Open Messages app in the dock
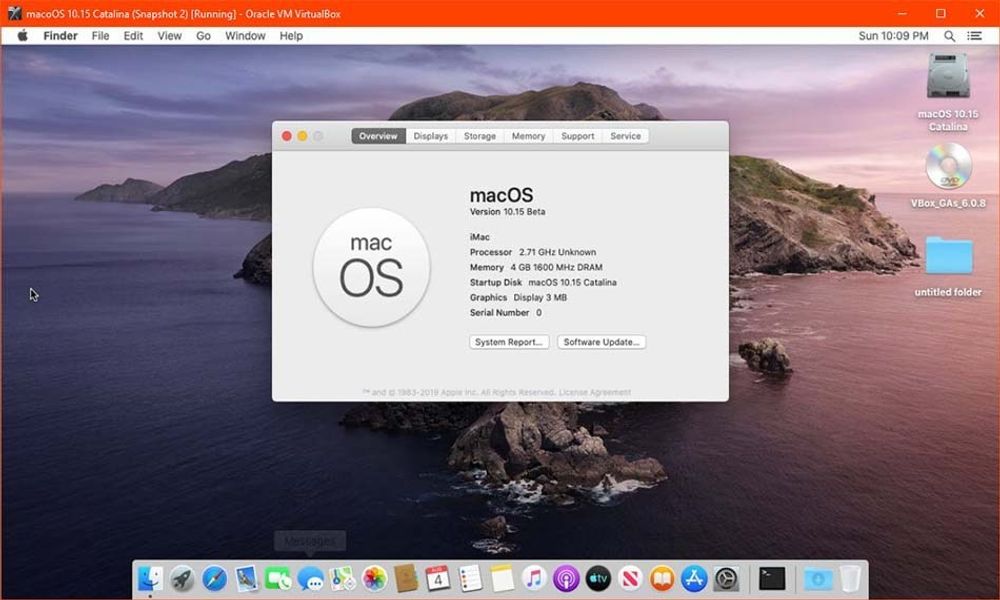The width and height of the screenshot is (1000, 600). click(x=311, y=579)
